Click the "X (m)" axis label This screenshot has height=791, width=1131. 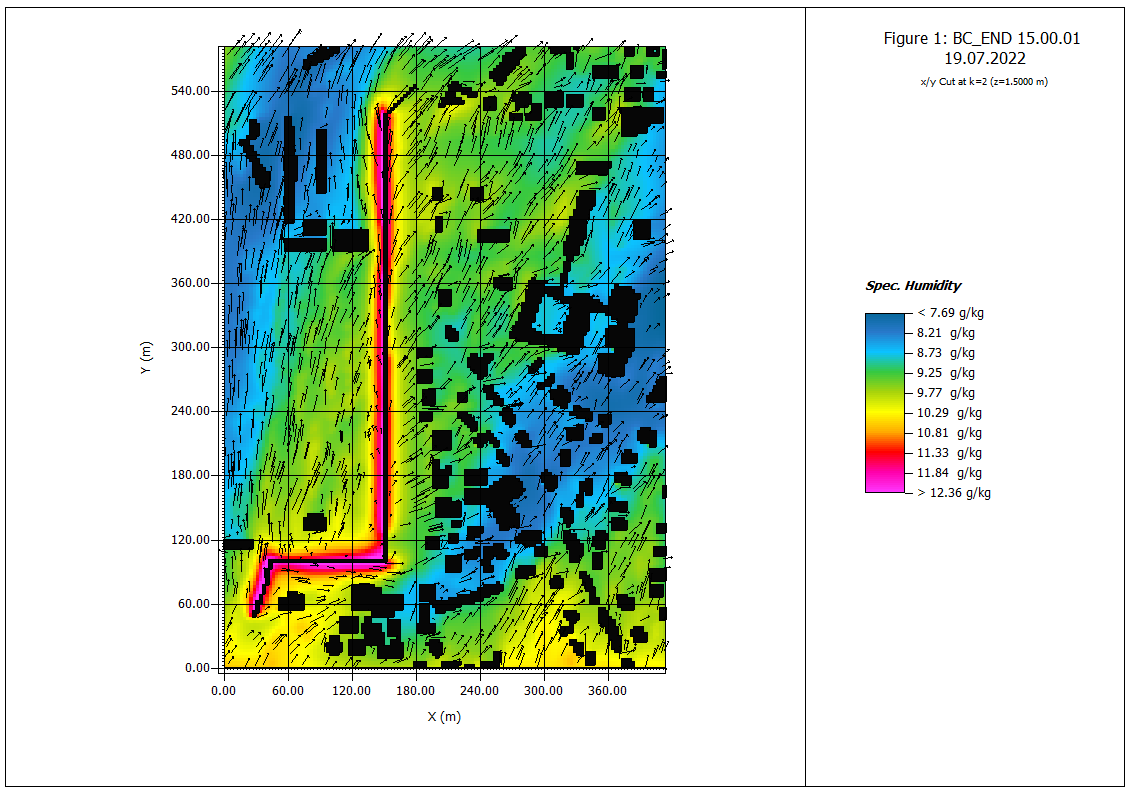click(x=444, y=716)
